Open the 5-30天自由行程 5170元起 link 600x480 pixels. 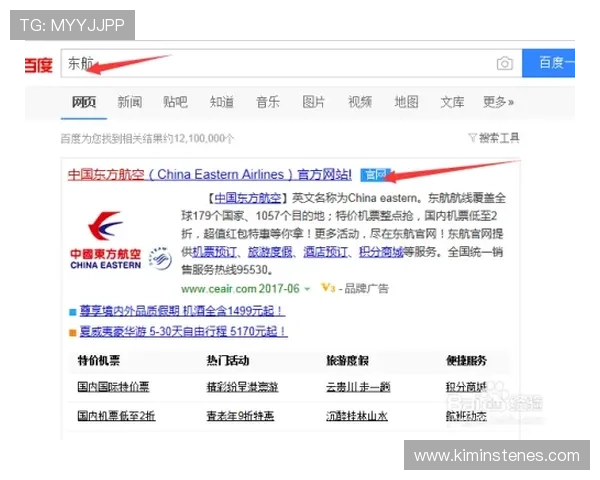pos(184,331)
